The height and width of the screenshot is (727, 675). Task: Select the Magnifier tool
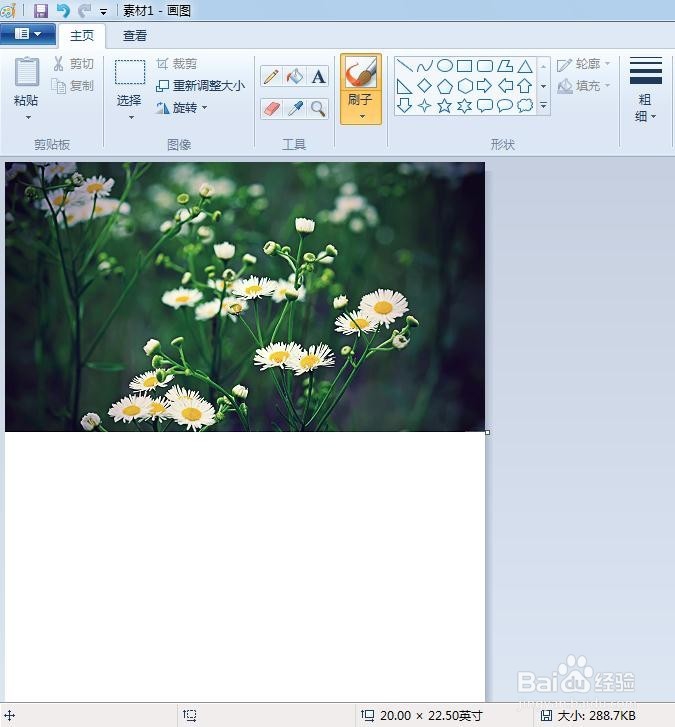318,109
